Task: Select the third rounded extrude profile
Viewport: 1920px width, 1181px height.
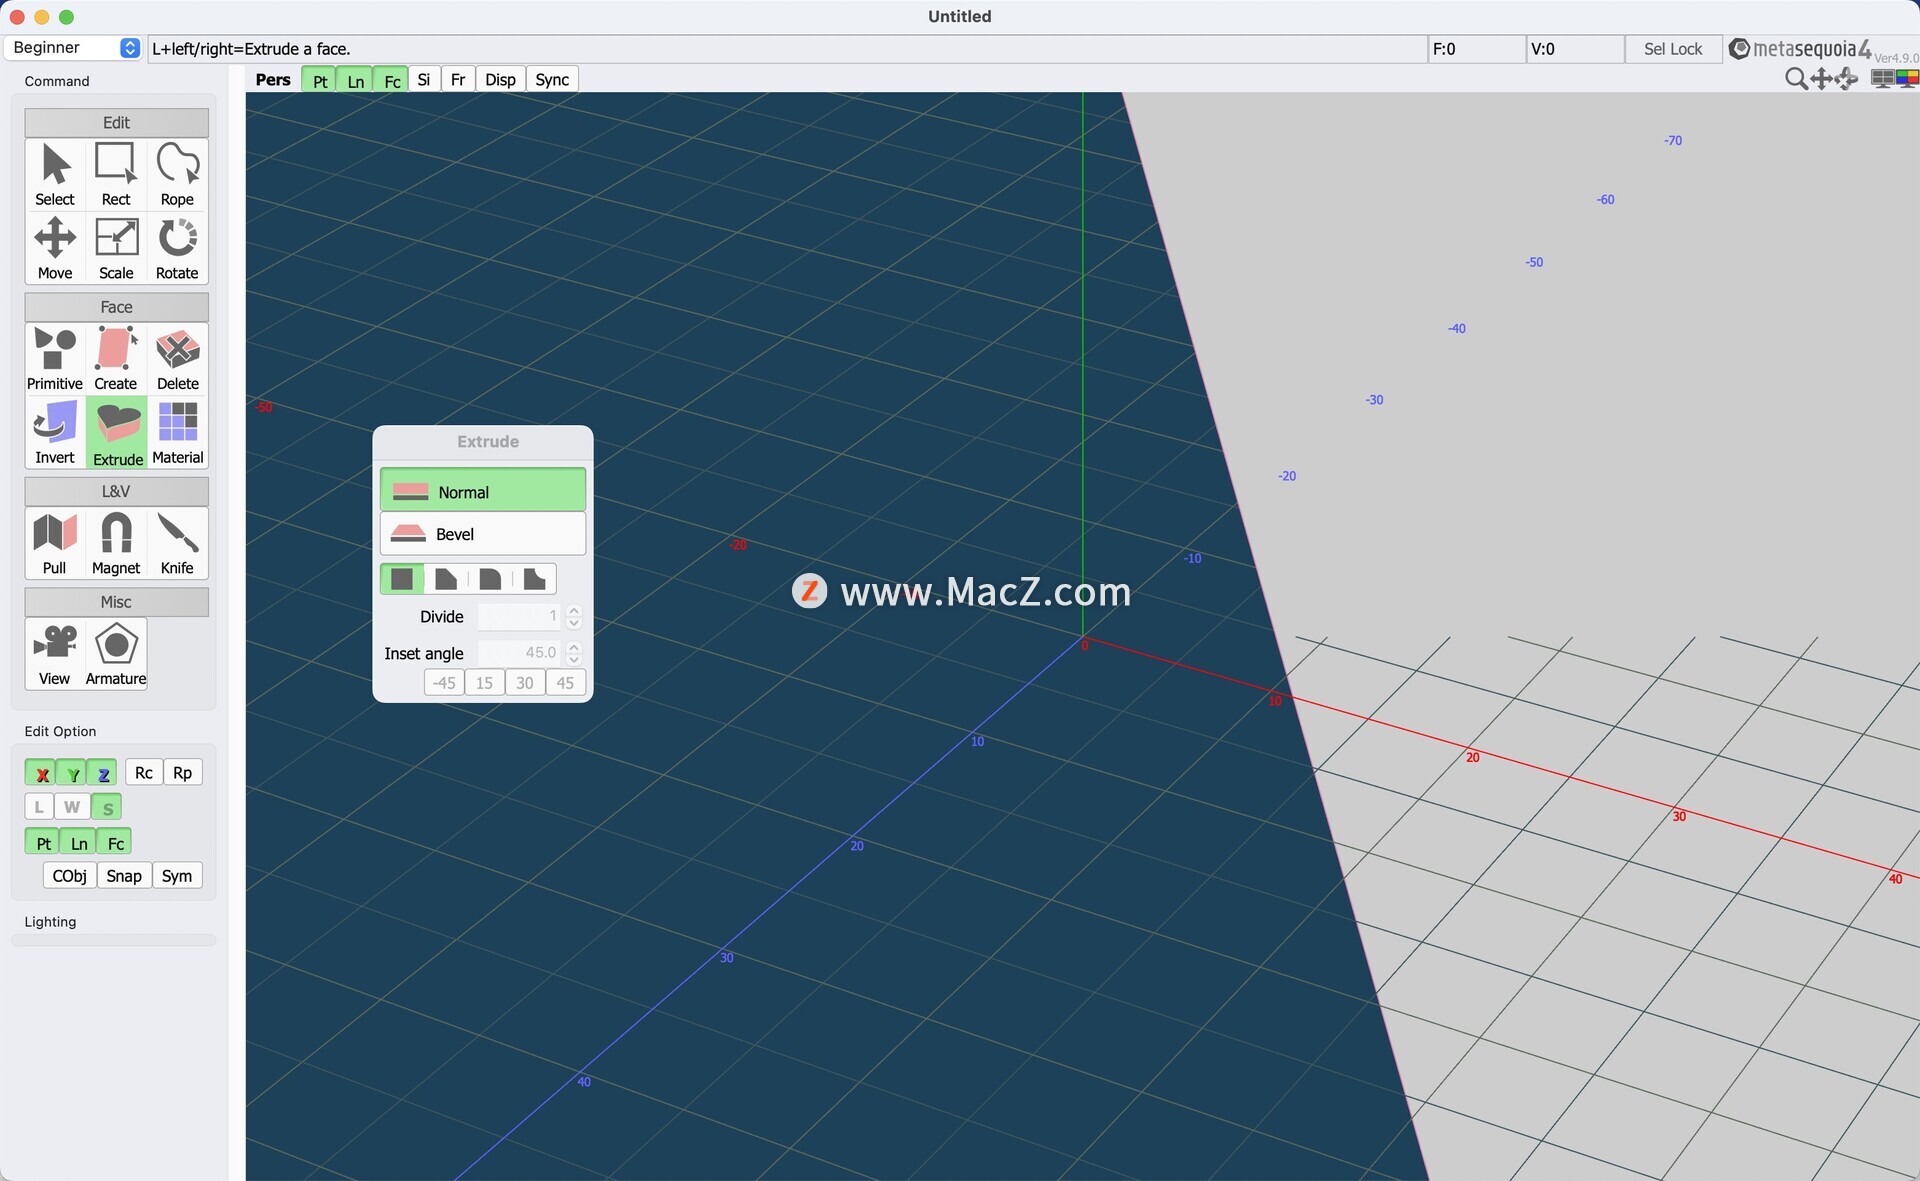Action: 490,579
